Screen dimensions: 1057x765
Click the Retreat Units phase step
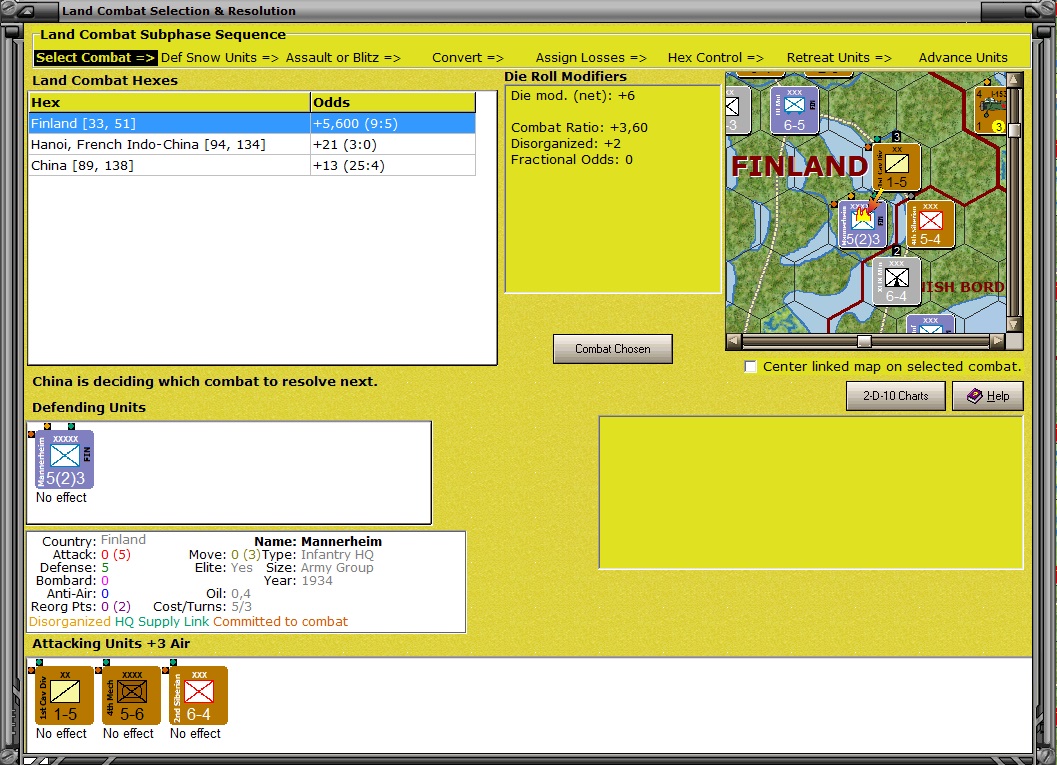click(x=839, y=58)
